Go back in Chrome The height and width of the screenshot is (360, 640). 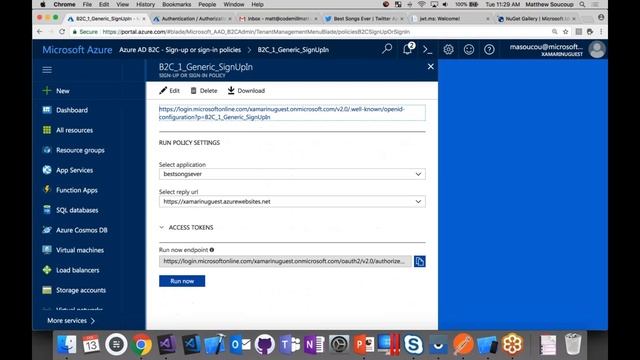click(x=40, y=31)
